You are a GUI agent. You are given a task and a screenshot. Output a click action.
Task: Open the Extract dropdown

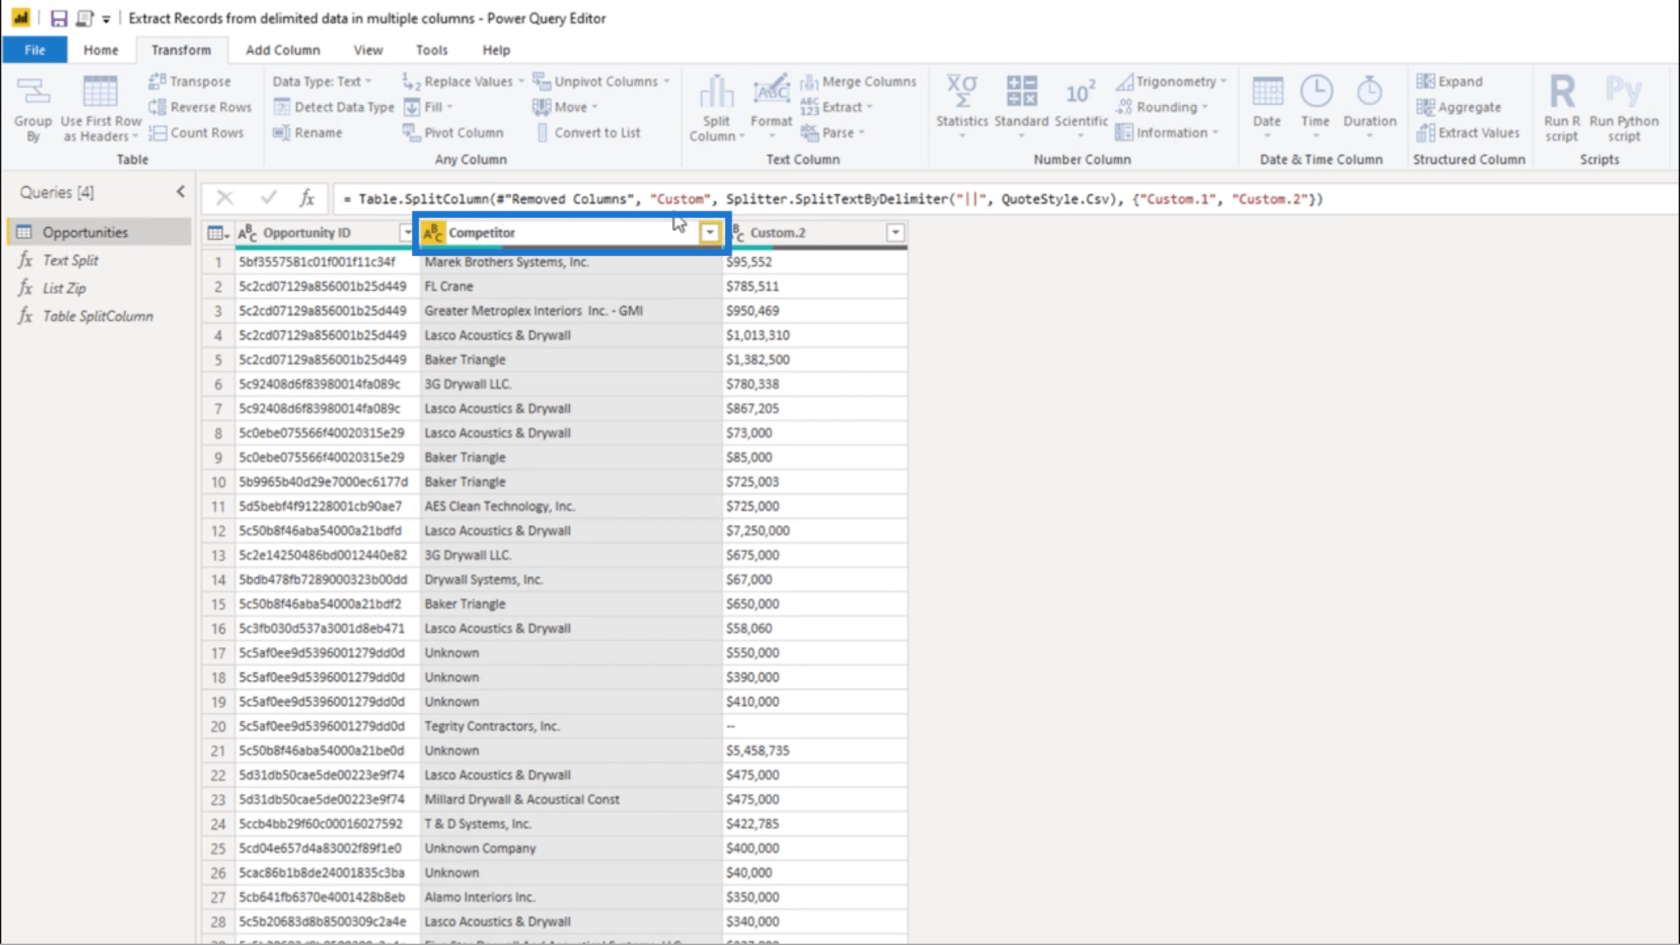coord(837,107)
